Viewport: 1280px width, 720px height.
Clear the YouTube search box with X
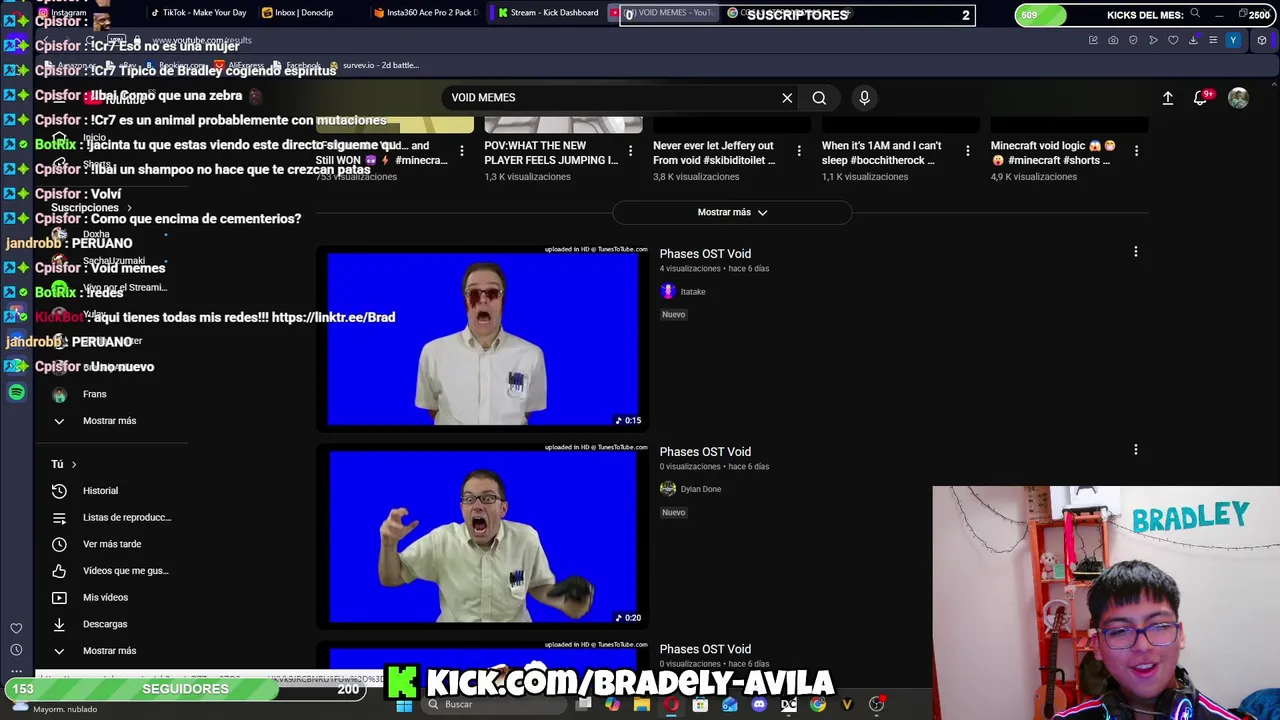[x=787, y=98]
